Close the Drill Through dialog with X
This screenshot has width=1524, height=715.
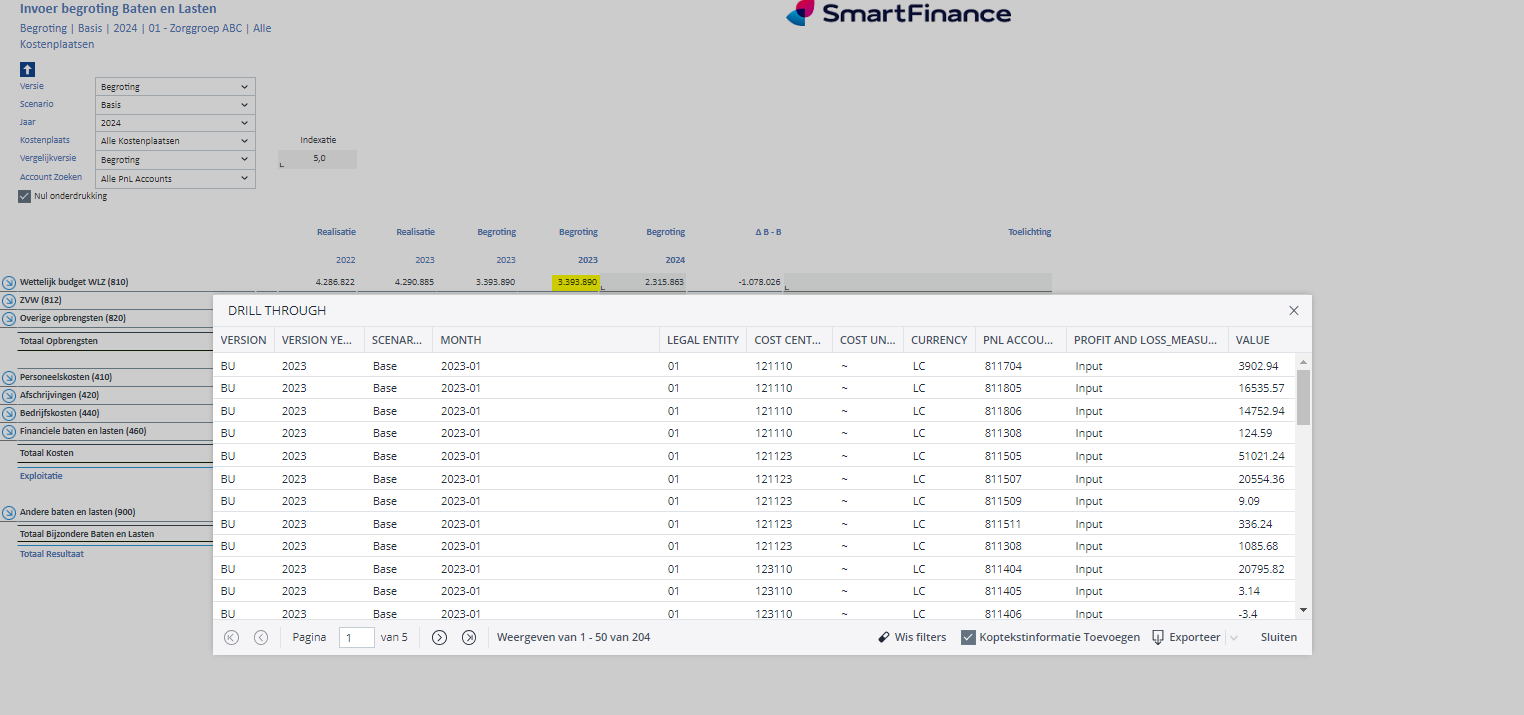coord(1294,311)
